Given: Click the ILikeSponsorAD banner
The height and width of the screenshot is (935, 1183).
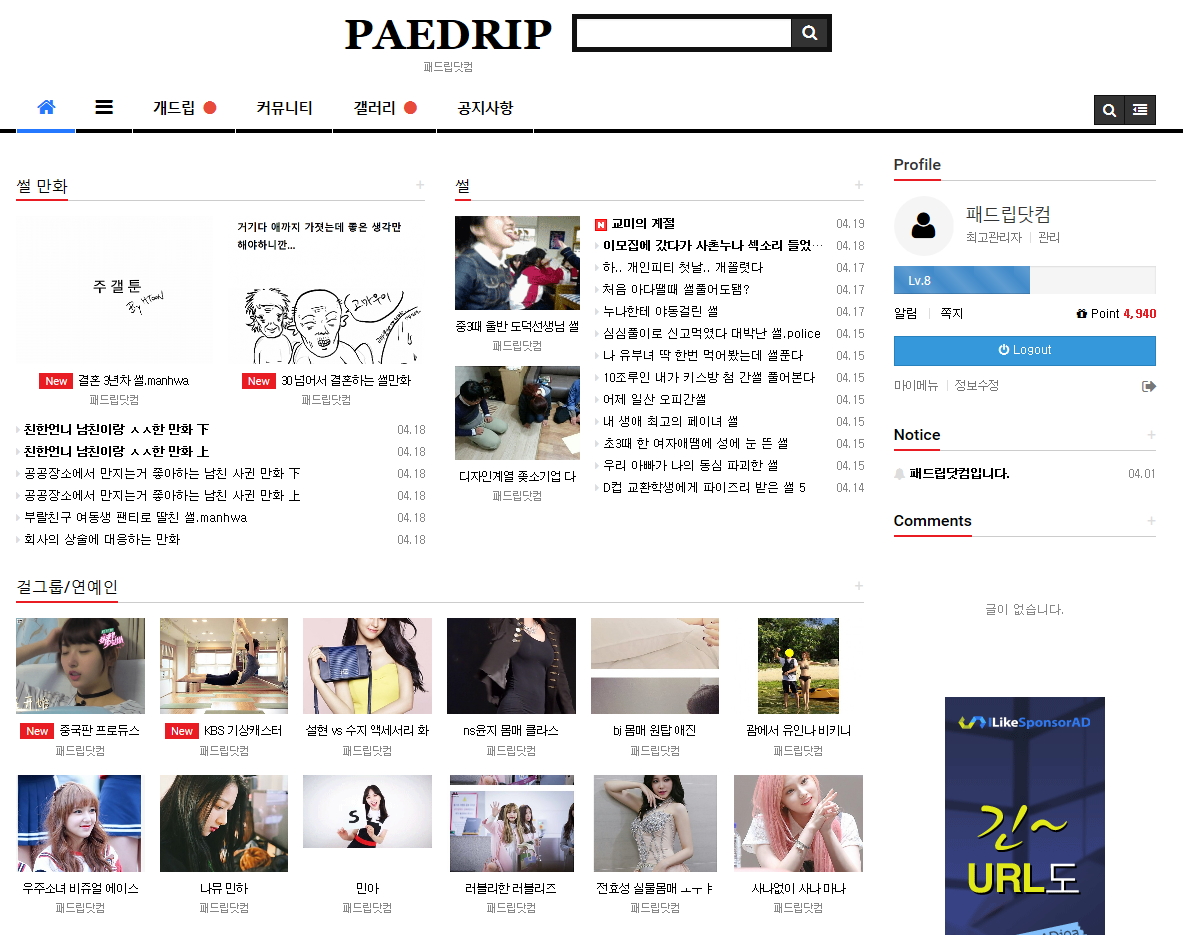Looking at the screenshot, I should tap(1025, 816).
